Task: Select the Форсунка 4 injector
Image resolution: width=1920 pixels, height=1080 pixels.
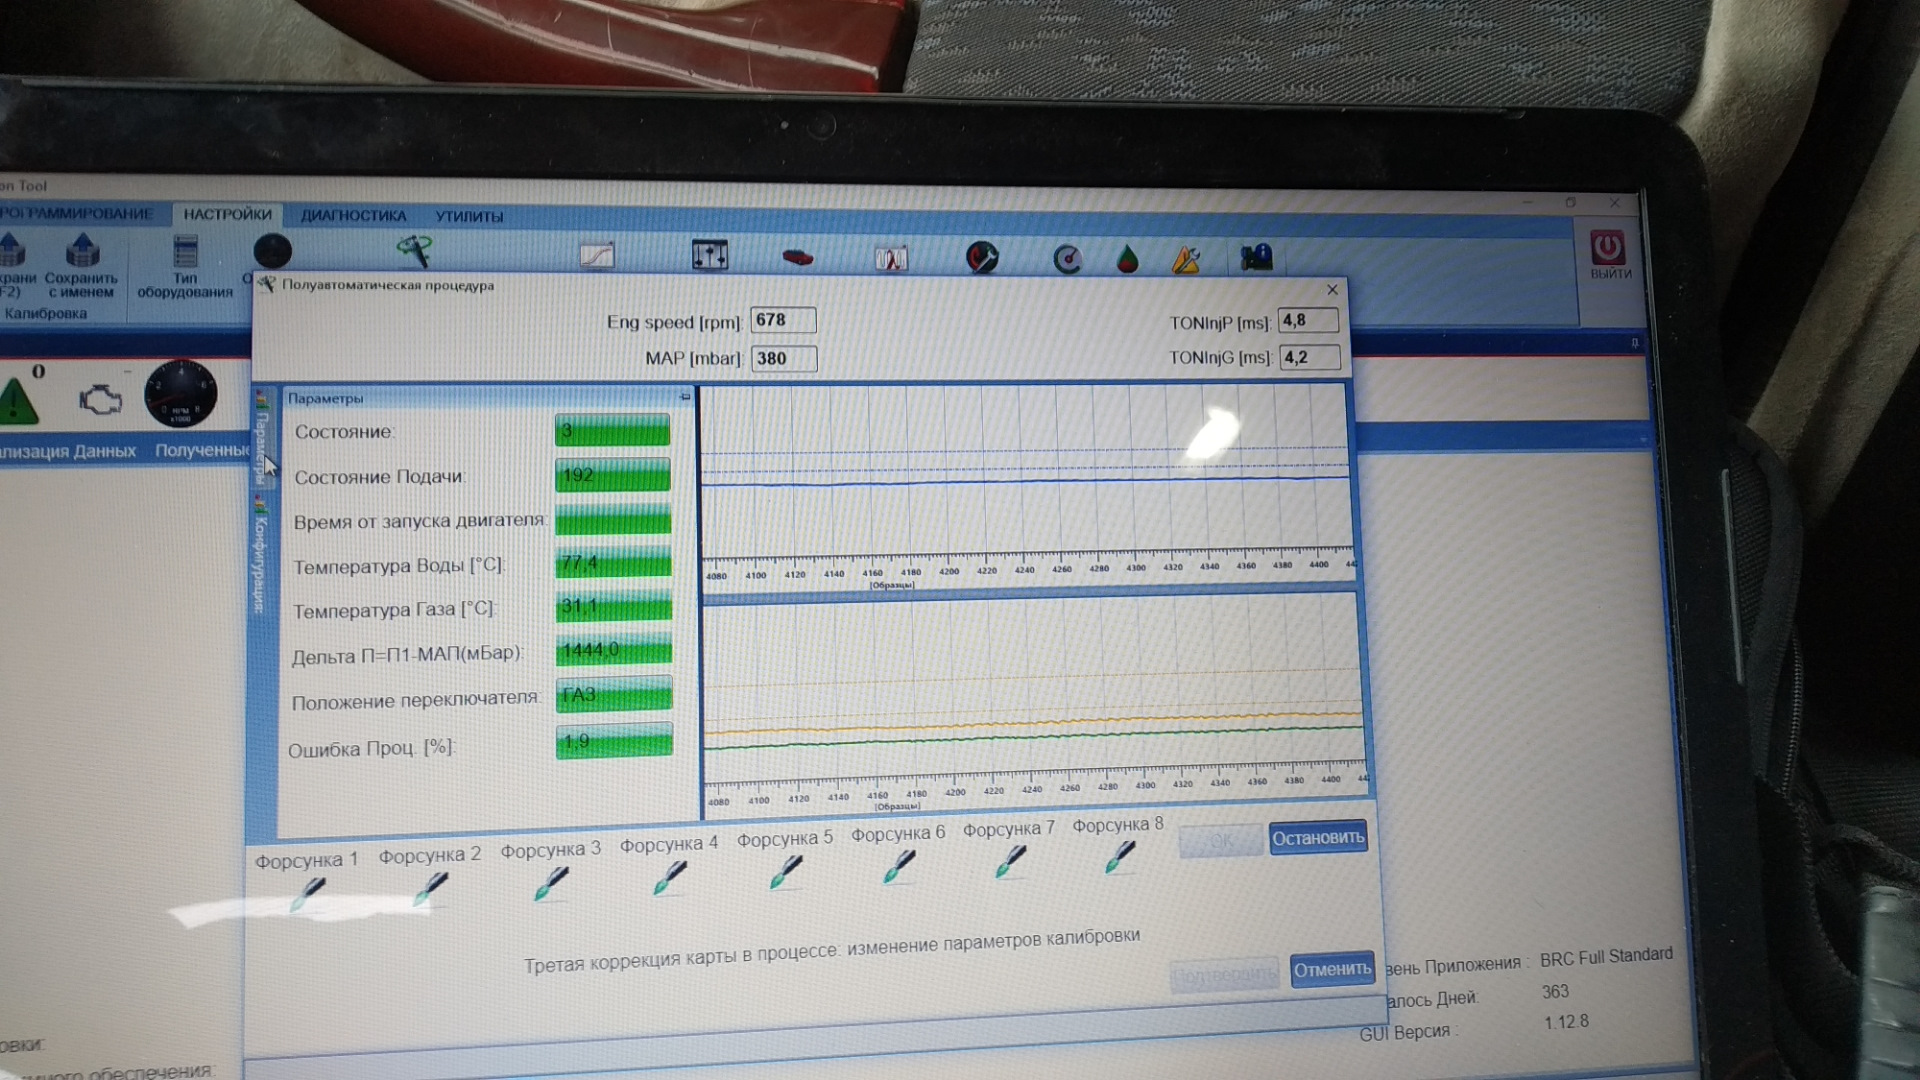Action: coord(669,877)
